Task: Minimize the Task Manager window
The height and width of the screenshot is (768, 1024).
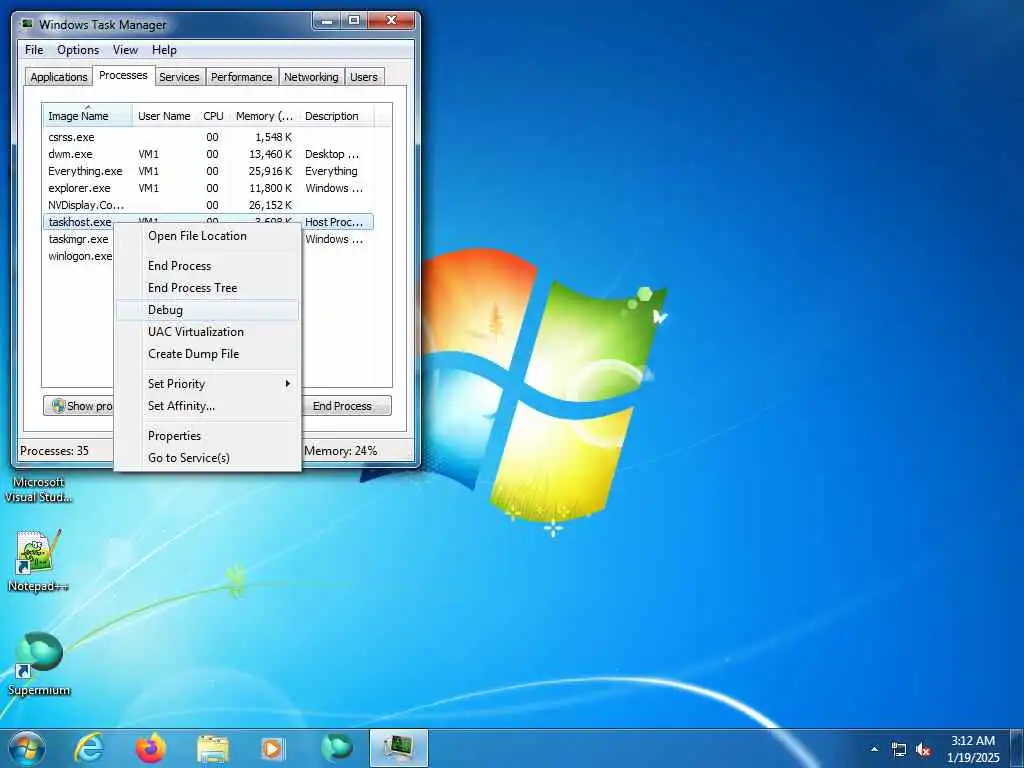Action: [x=327, y=22]
